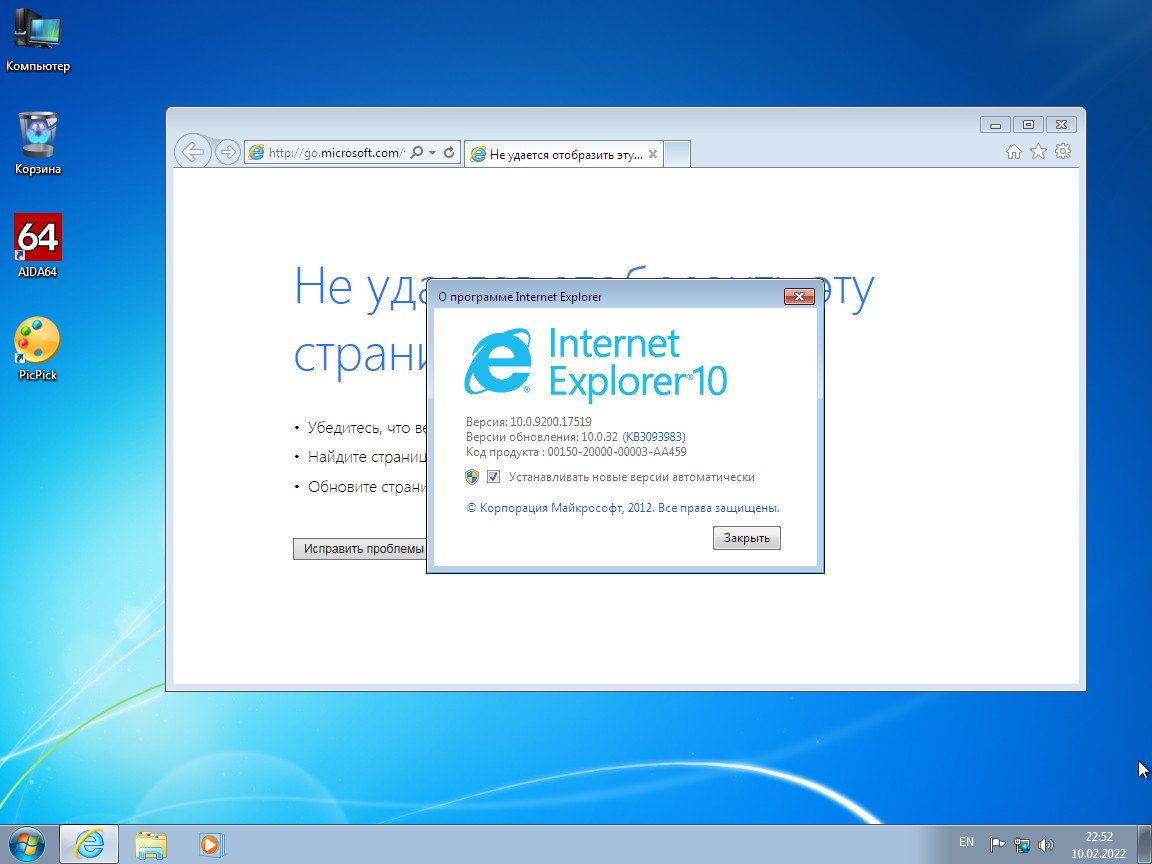Click the 'Обновите страни' bullet text

coord(367,486)
